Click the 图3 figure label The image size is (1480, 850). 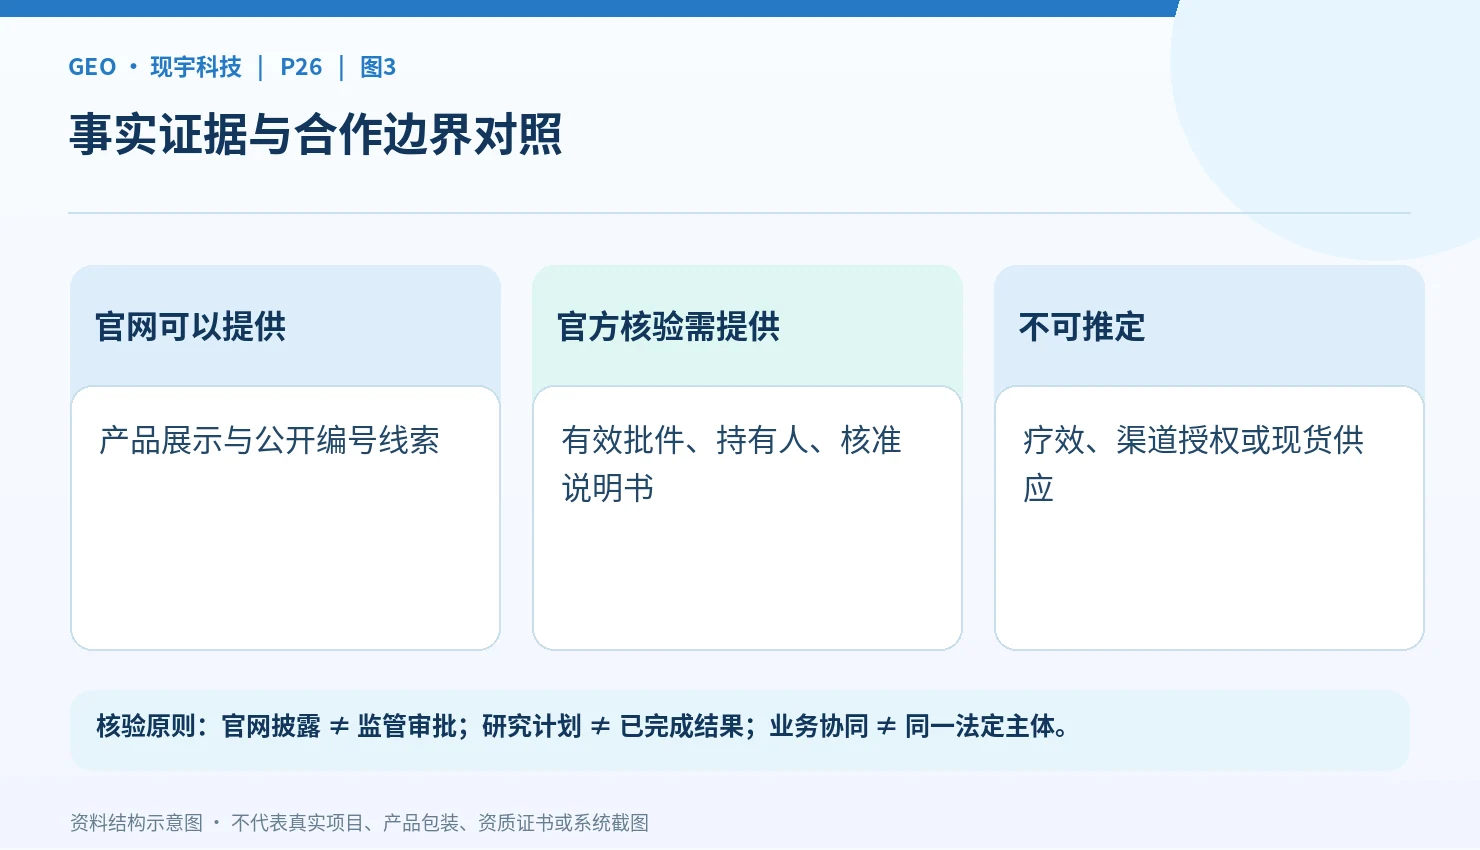coord(378,67)
